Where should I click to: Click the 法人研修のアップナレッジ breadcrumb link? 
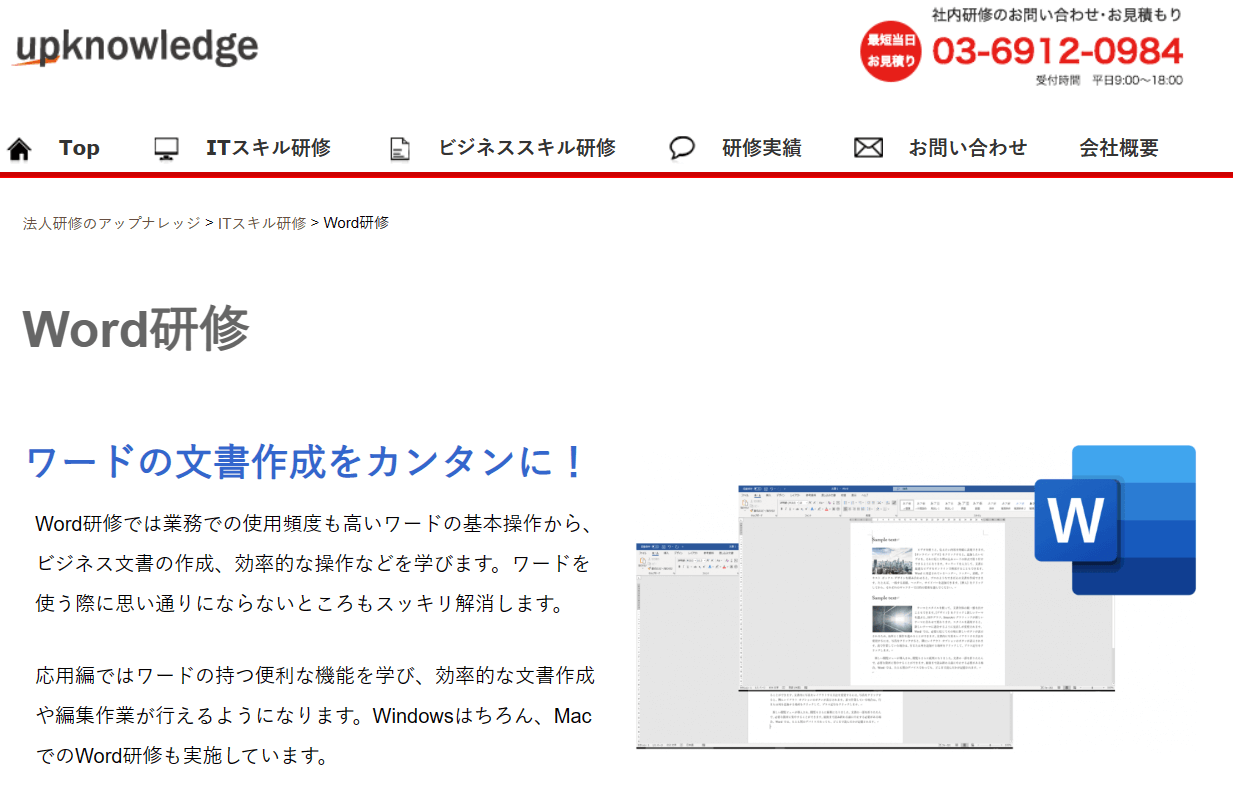click(x=112, y=223)
